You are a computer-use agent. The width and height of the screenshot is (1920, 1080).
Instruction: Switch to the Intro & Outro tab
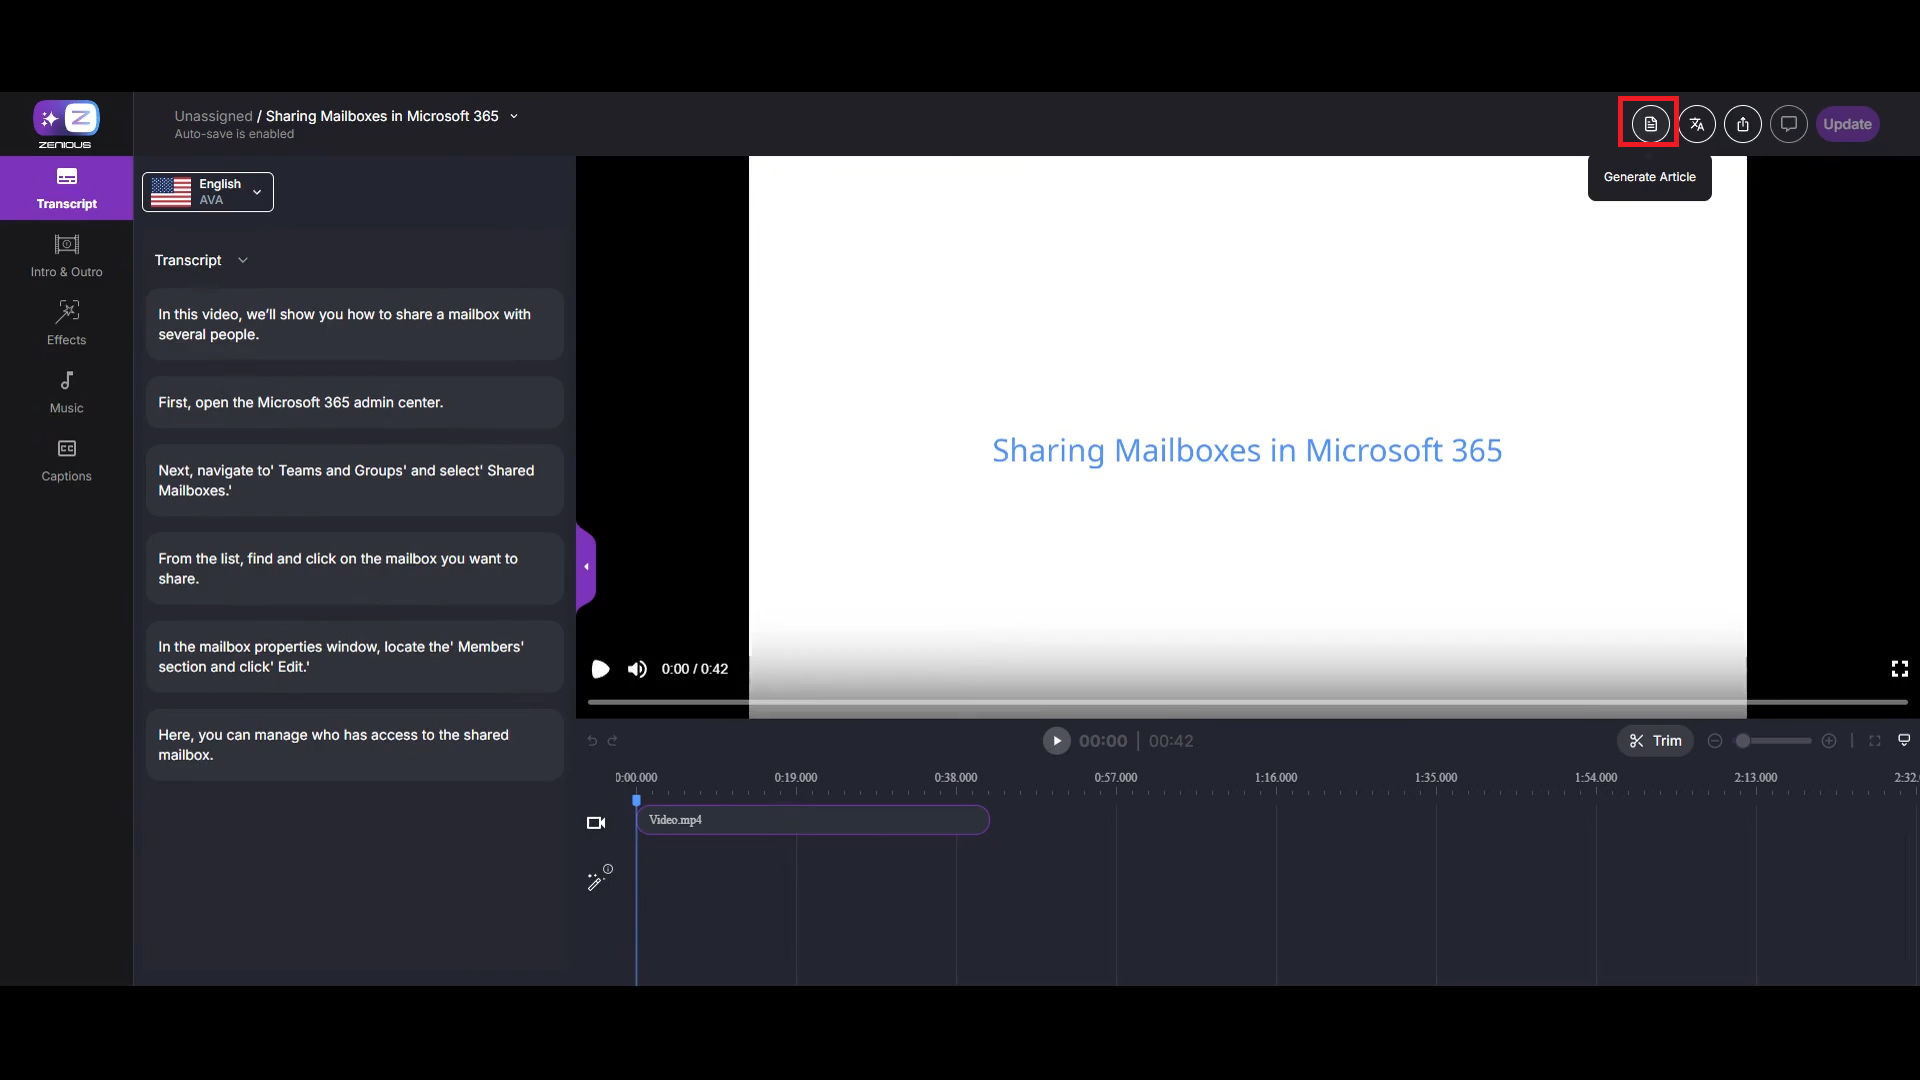tap(66, 255)
